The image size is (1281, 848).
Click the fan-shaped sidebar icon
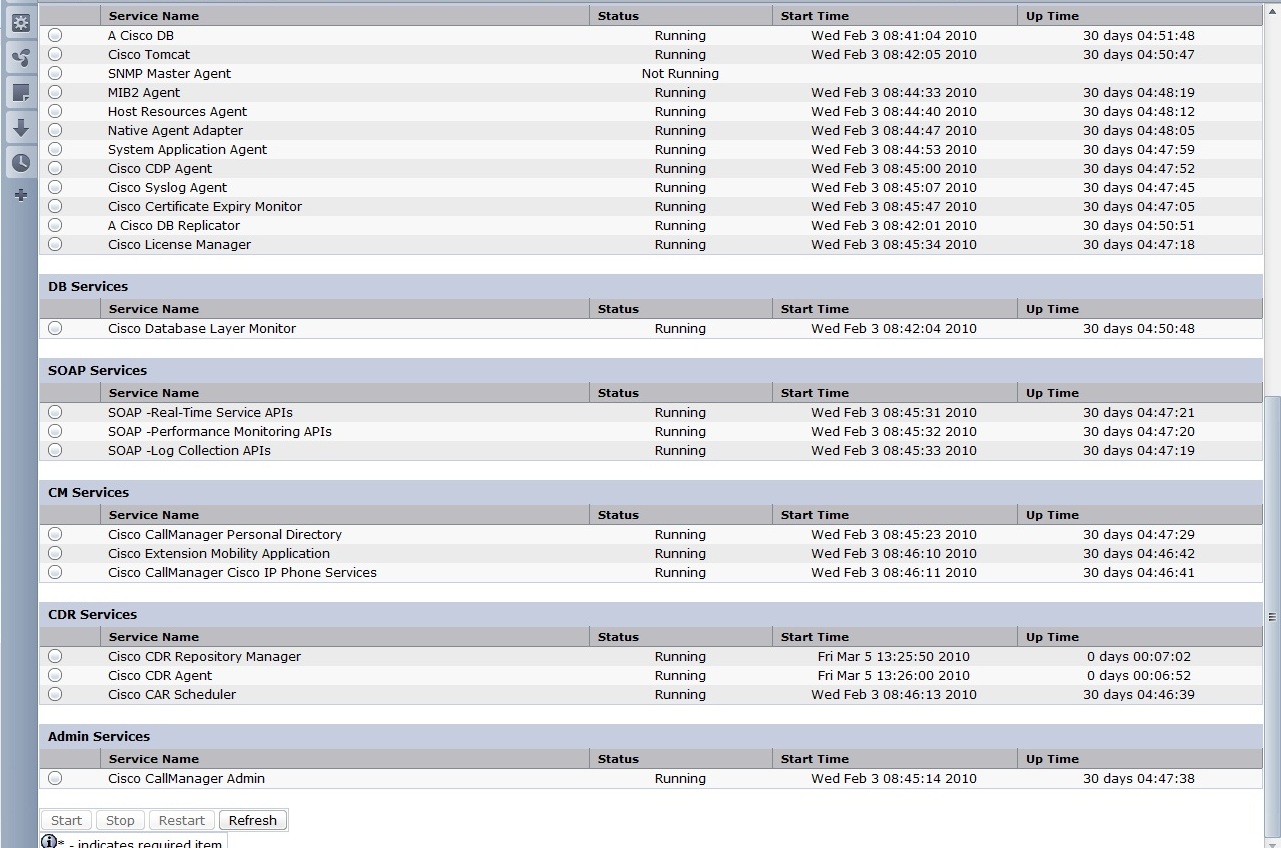20,57
